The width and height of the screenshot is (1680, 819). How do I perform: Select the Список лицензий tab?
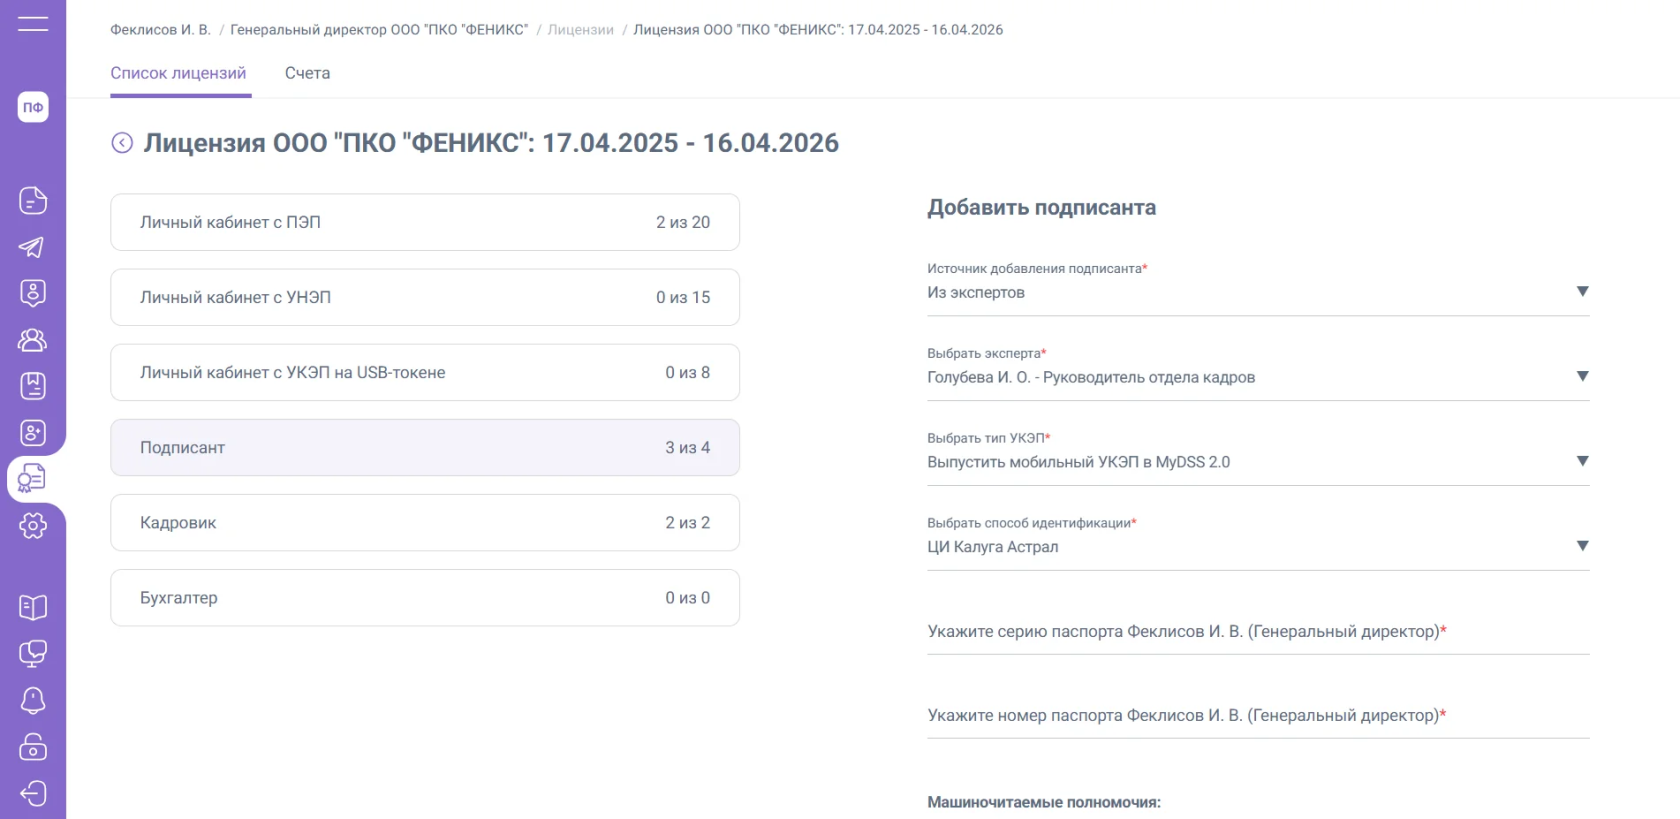pos(178,73)
